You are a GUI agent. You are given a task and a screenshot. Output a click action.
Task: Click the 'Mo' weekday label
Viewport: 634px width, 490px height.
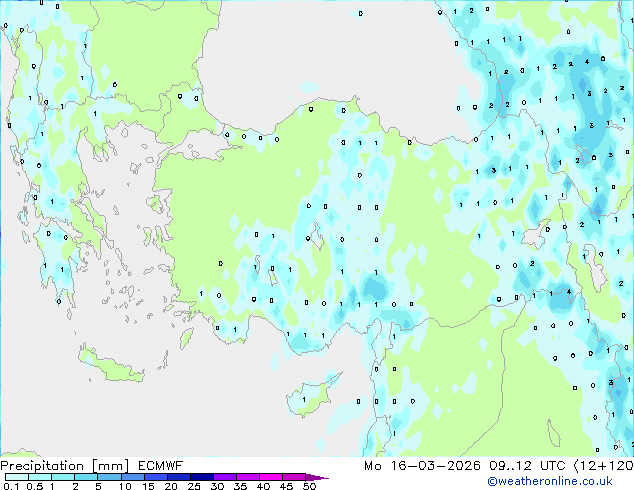(372, 466)
